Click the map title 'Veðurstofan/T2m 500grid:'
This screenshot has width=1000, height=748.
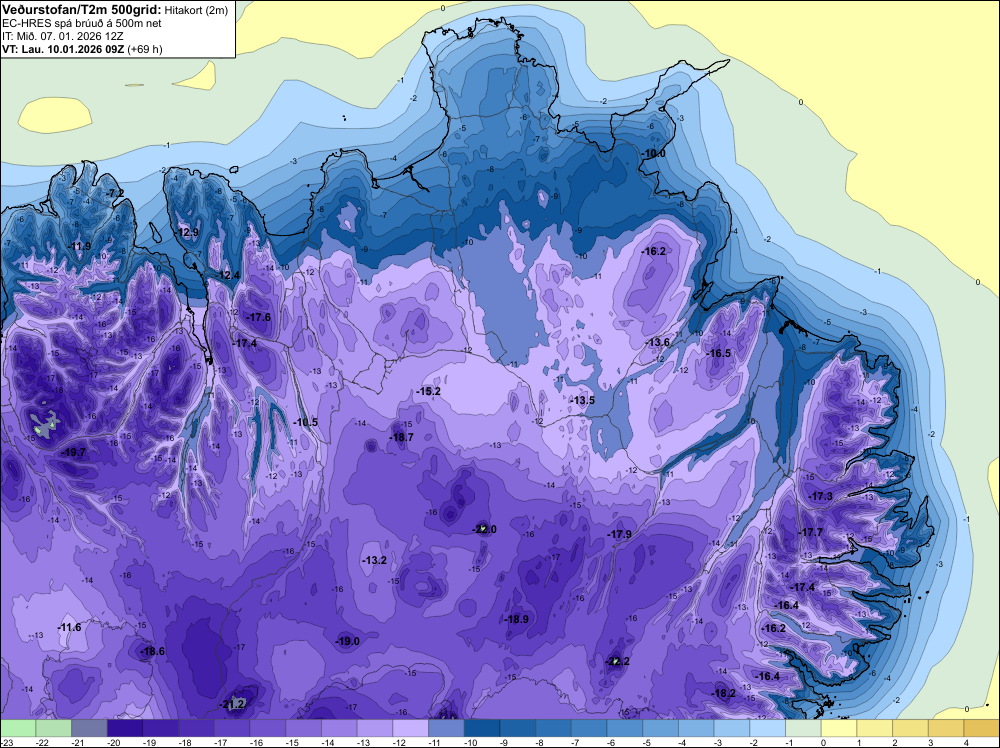coord(82,10)
